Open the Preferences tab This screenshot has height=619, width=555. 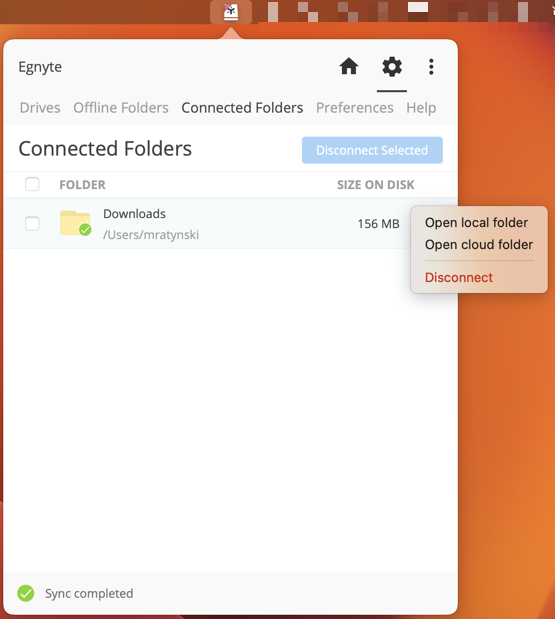coord(354,108)
